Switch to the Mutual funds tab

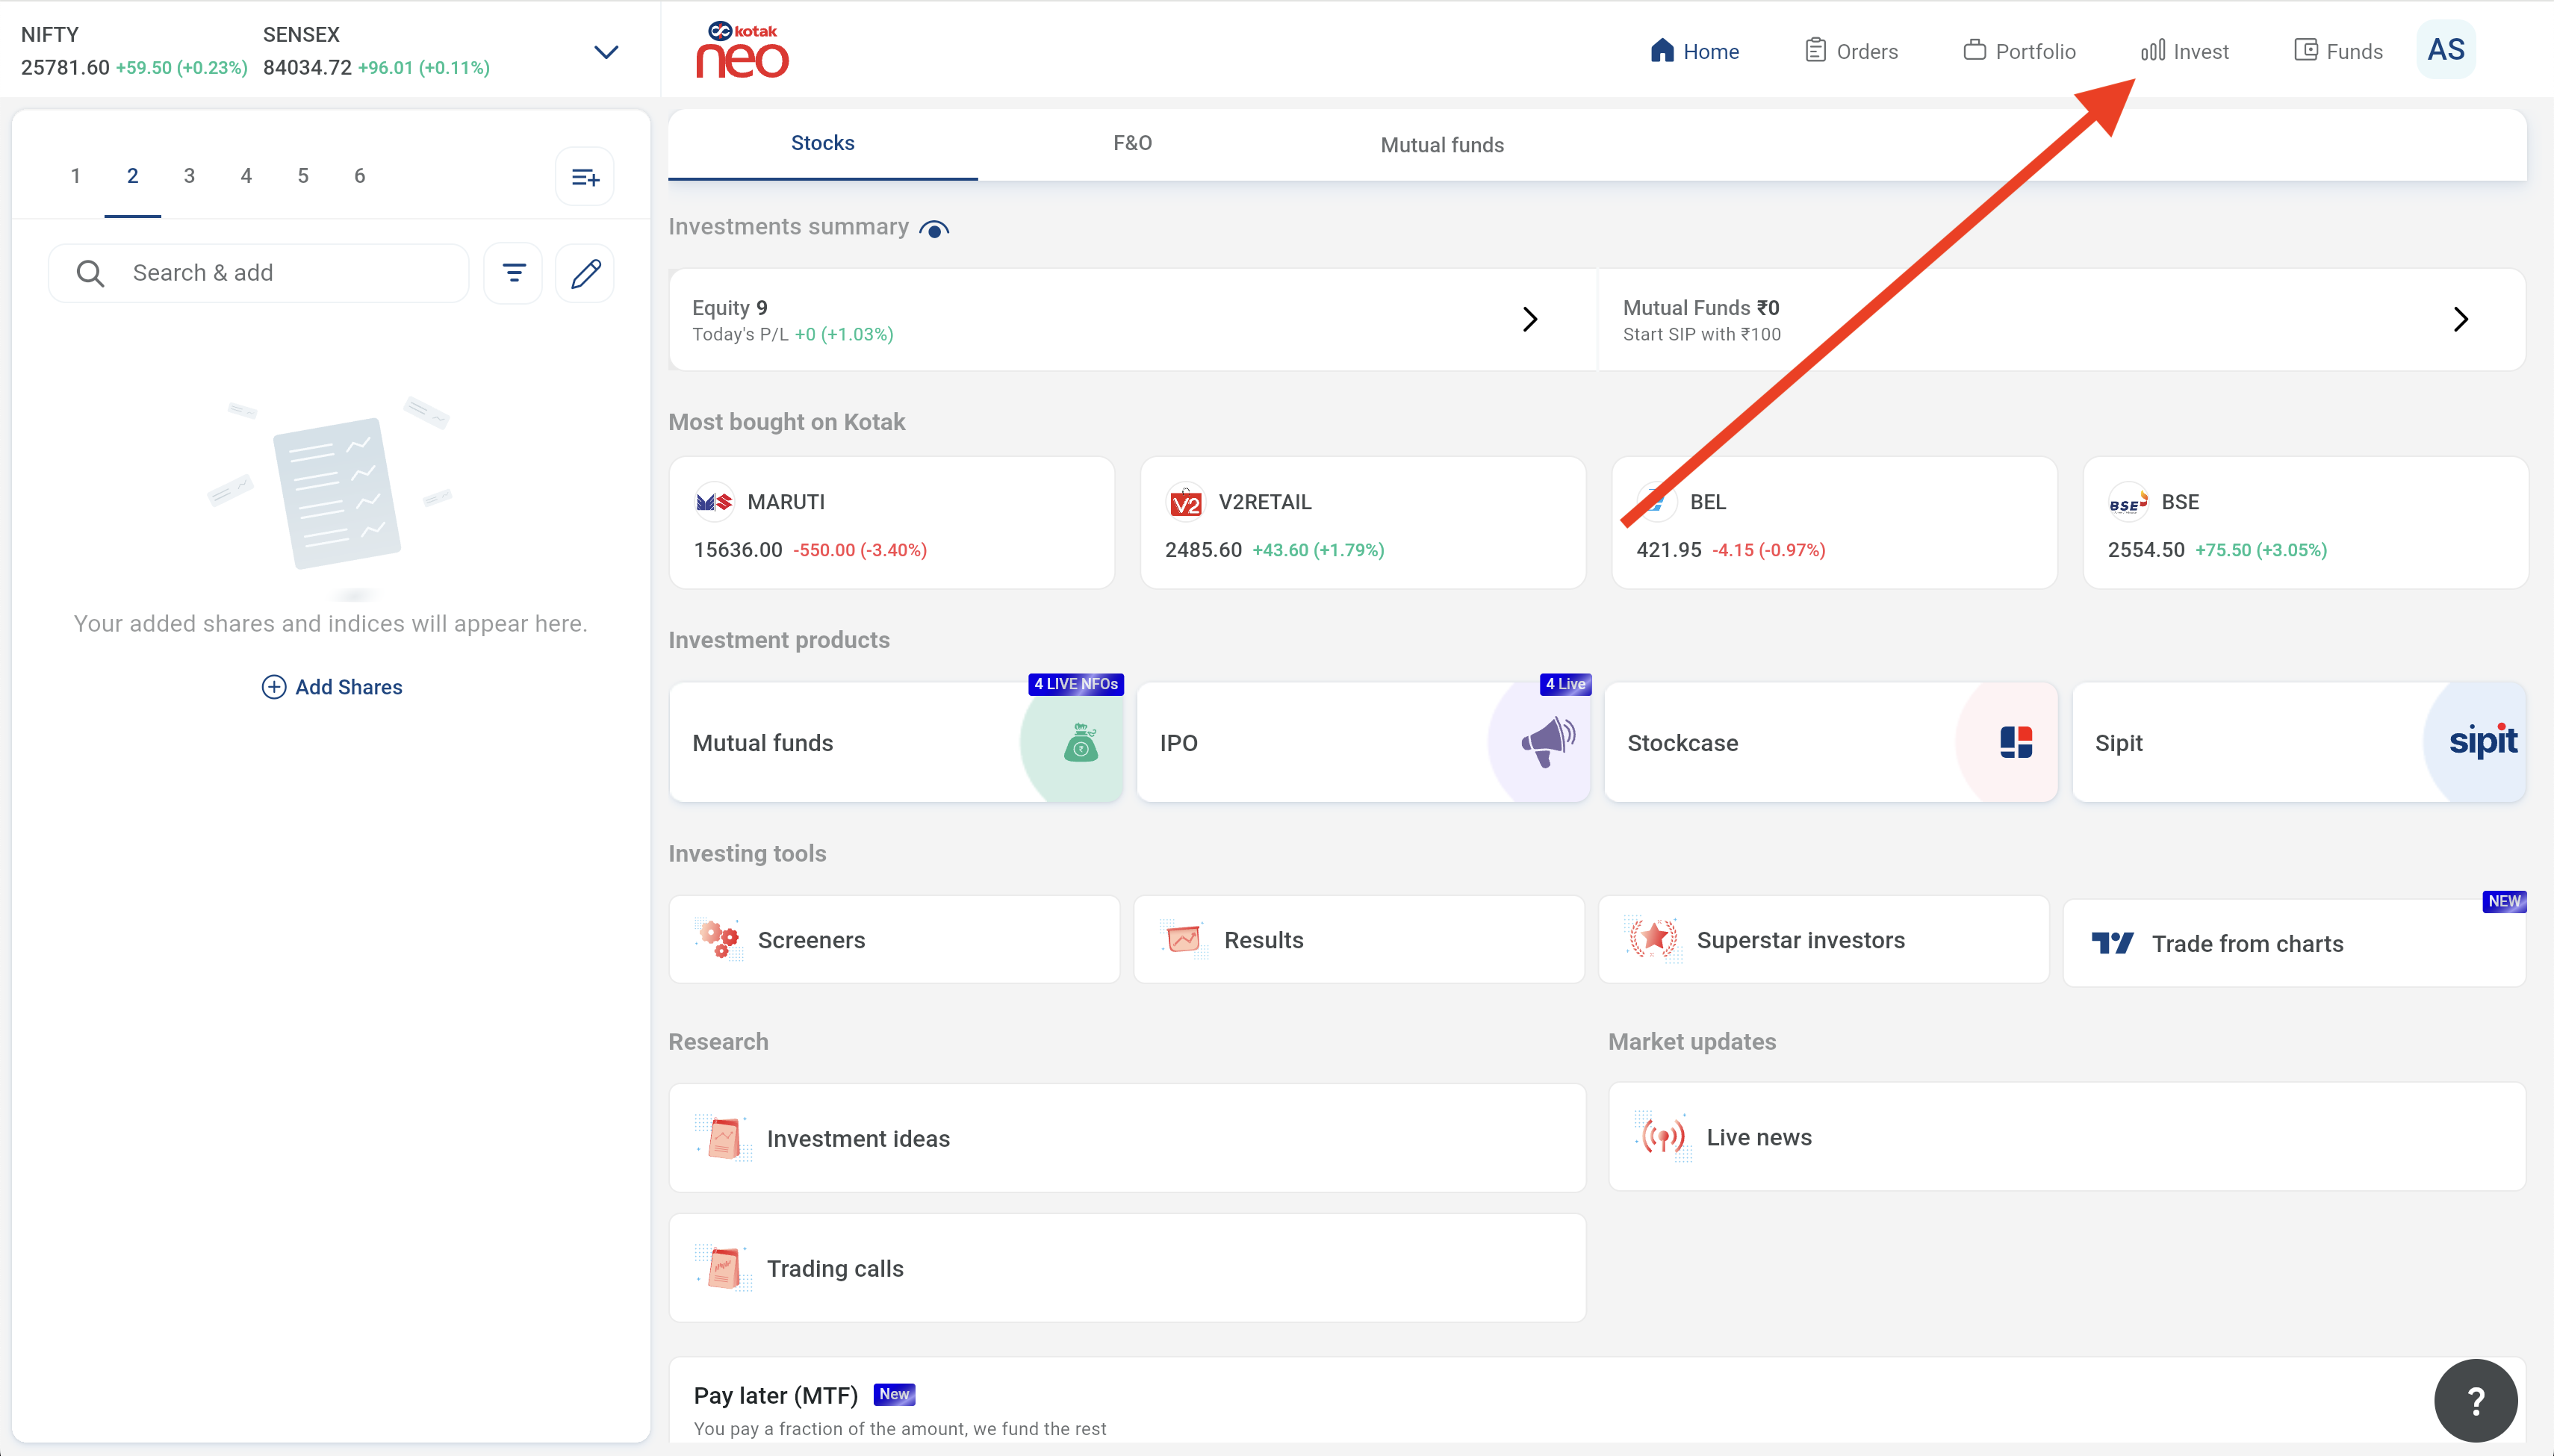coord(1442,145)
